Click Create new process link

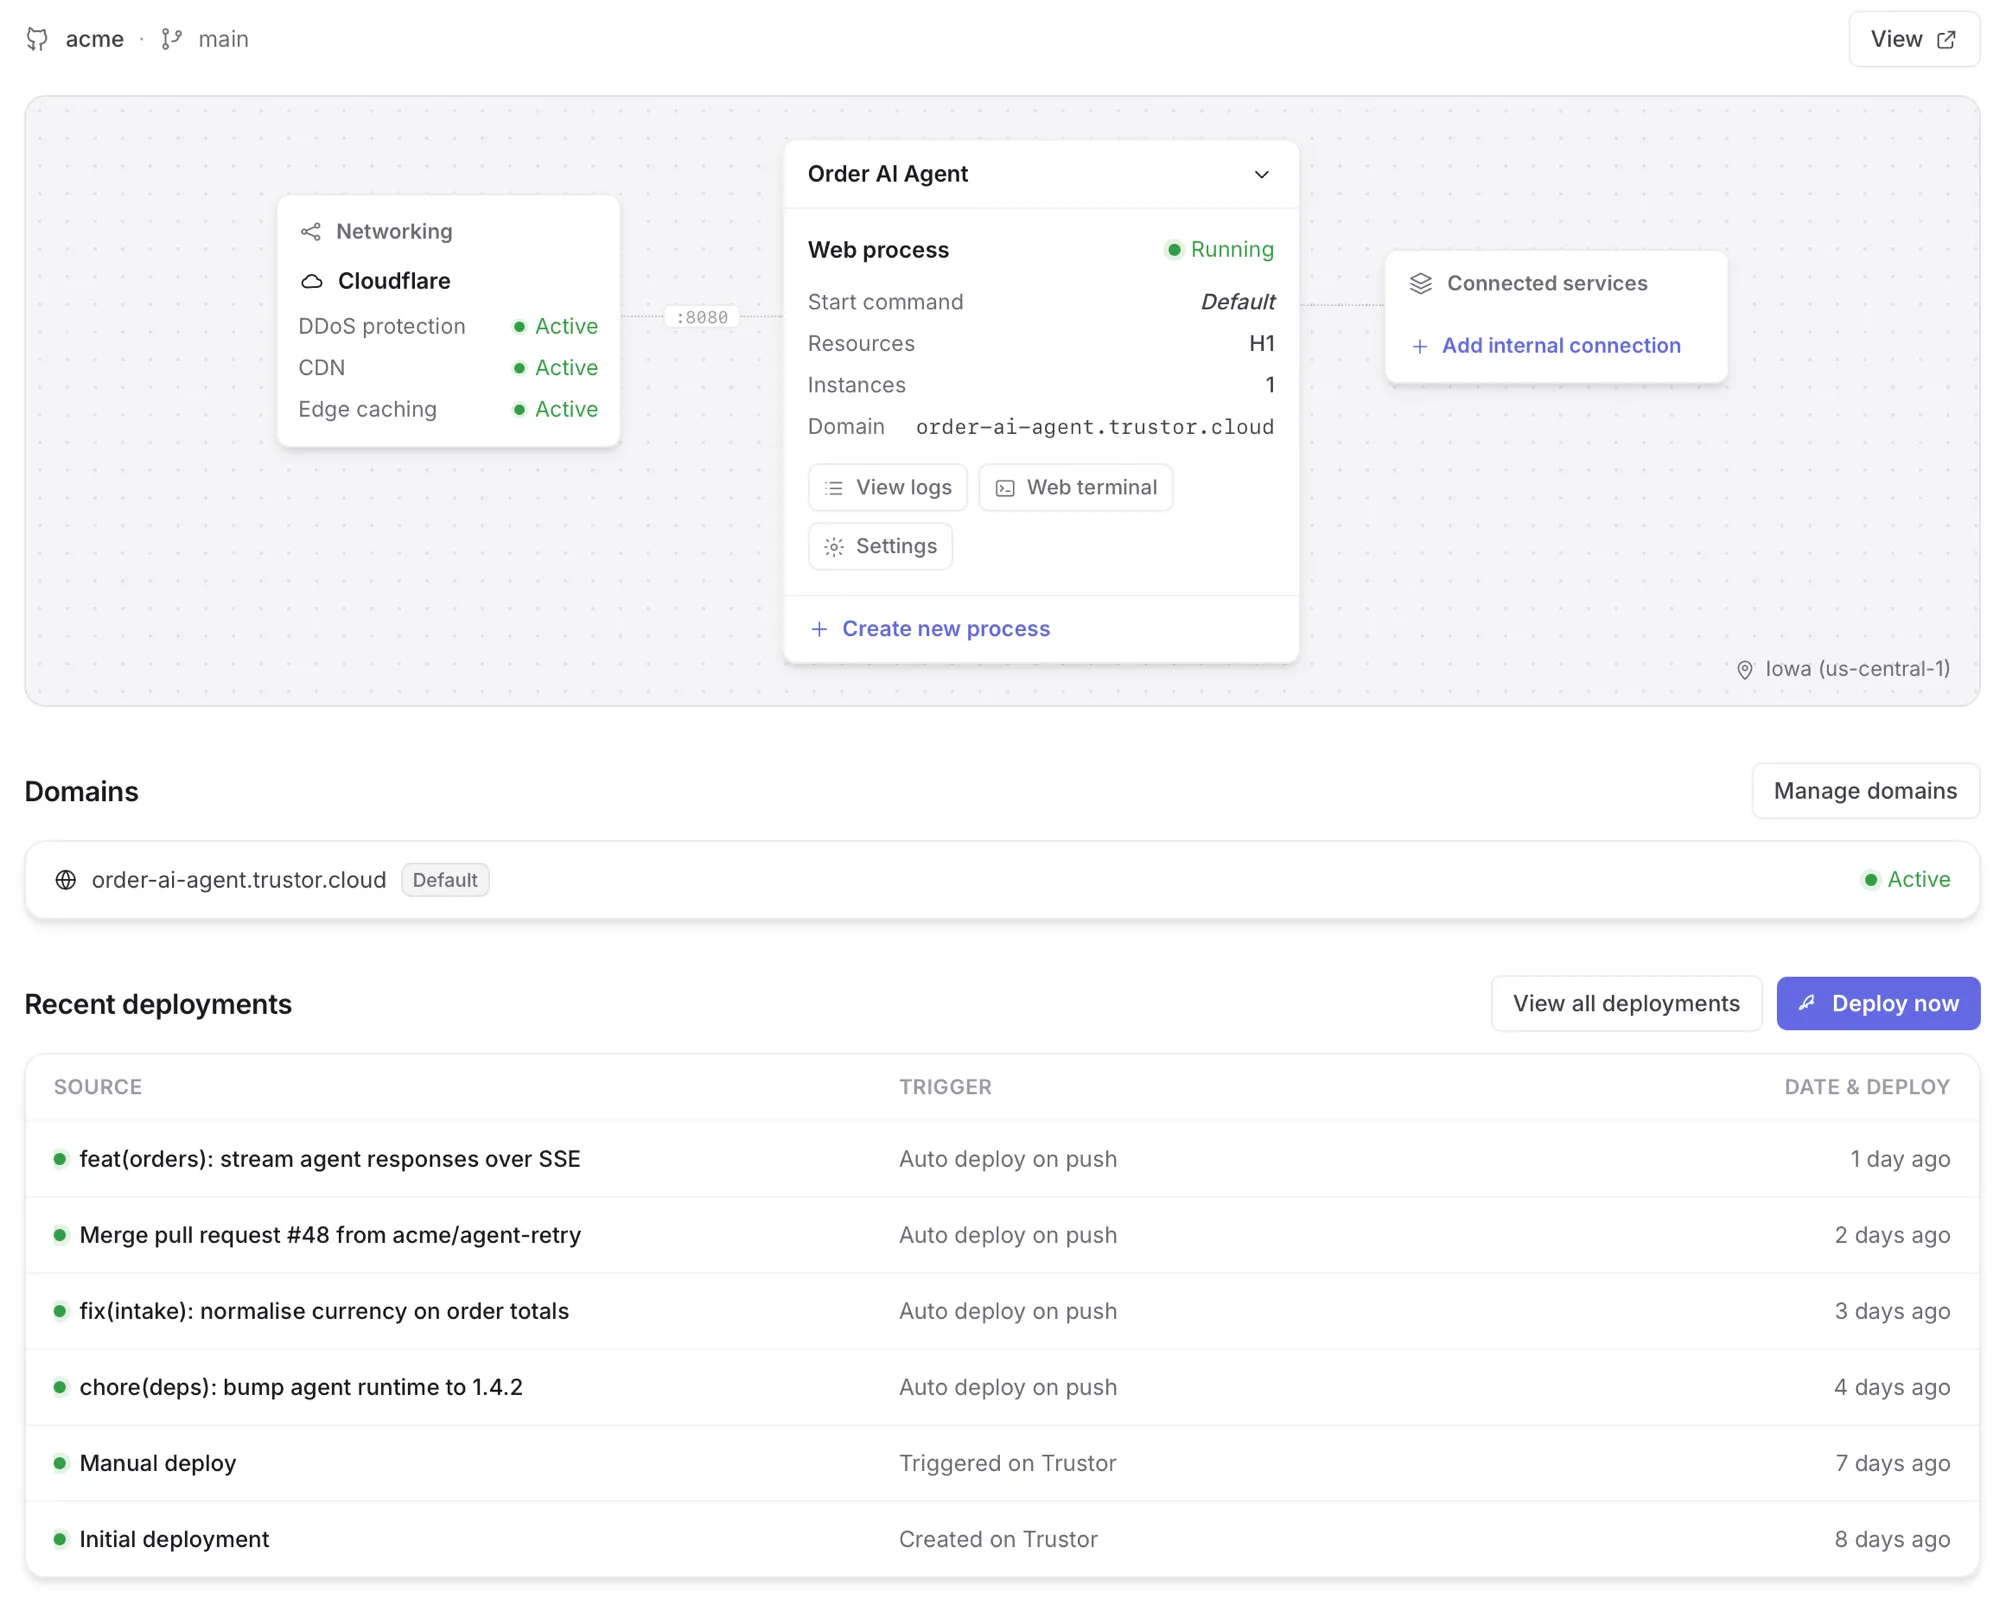945,629
